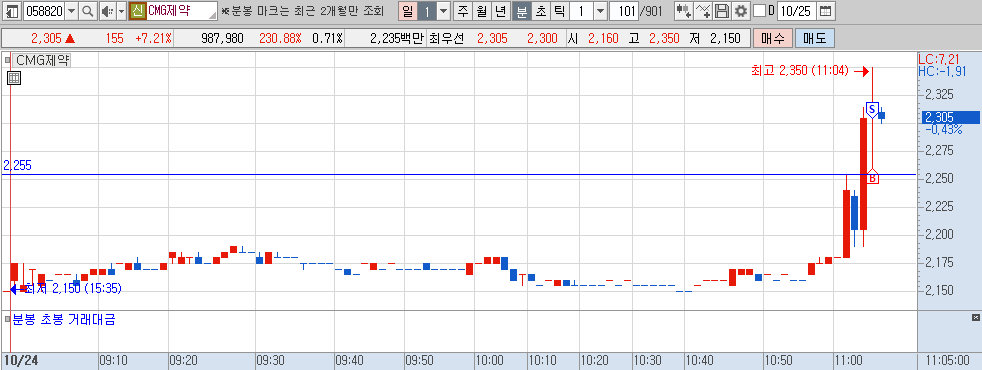The width and height of the screenshot is (982, 370).
Task: Click the 0.71% turnover value
Action: [327, 38]
